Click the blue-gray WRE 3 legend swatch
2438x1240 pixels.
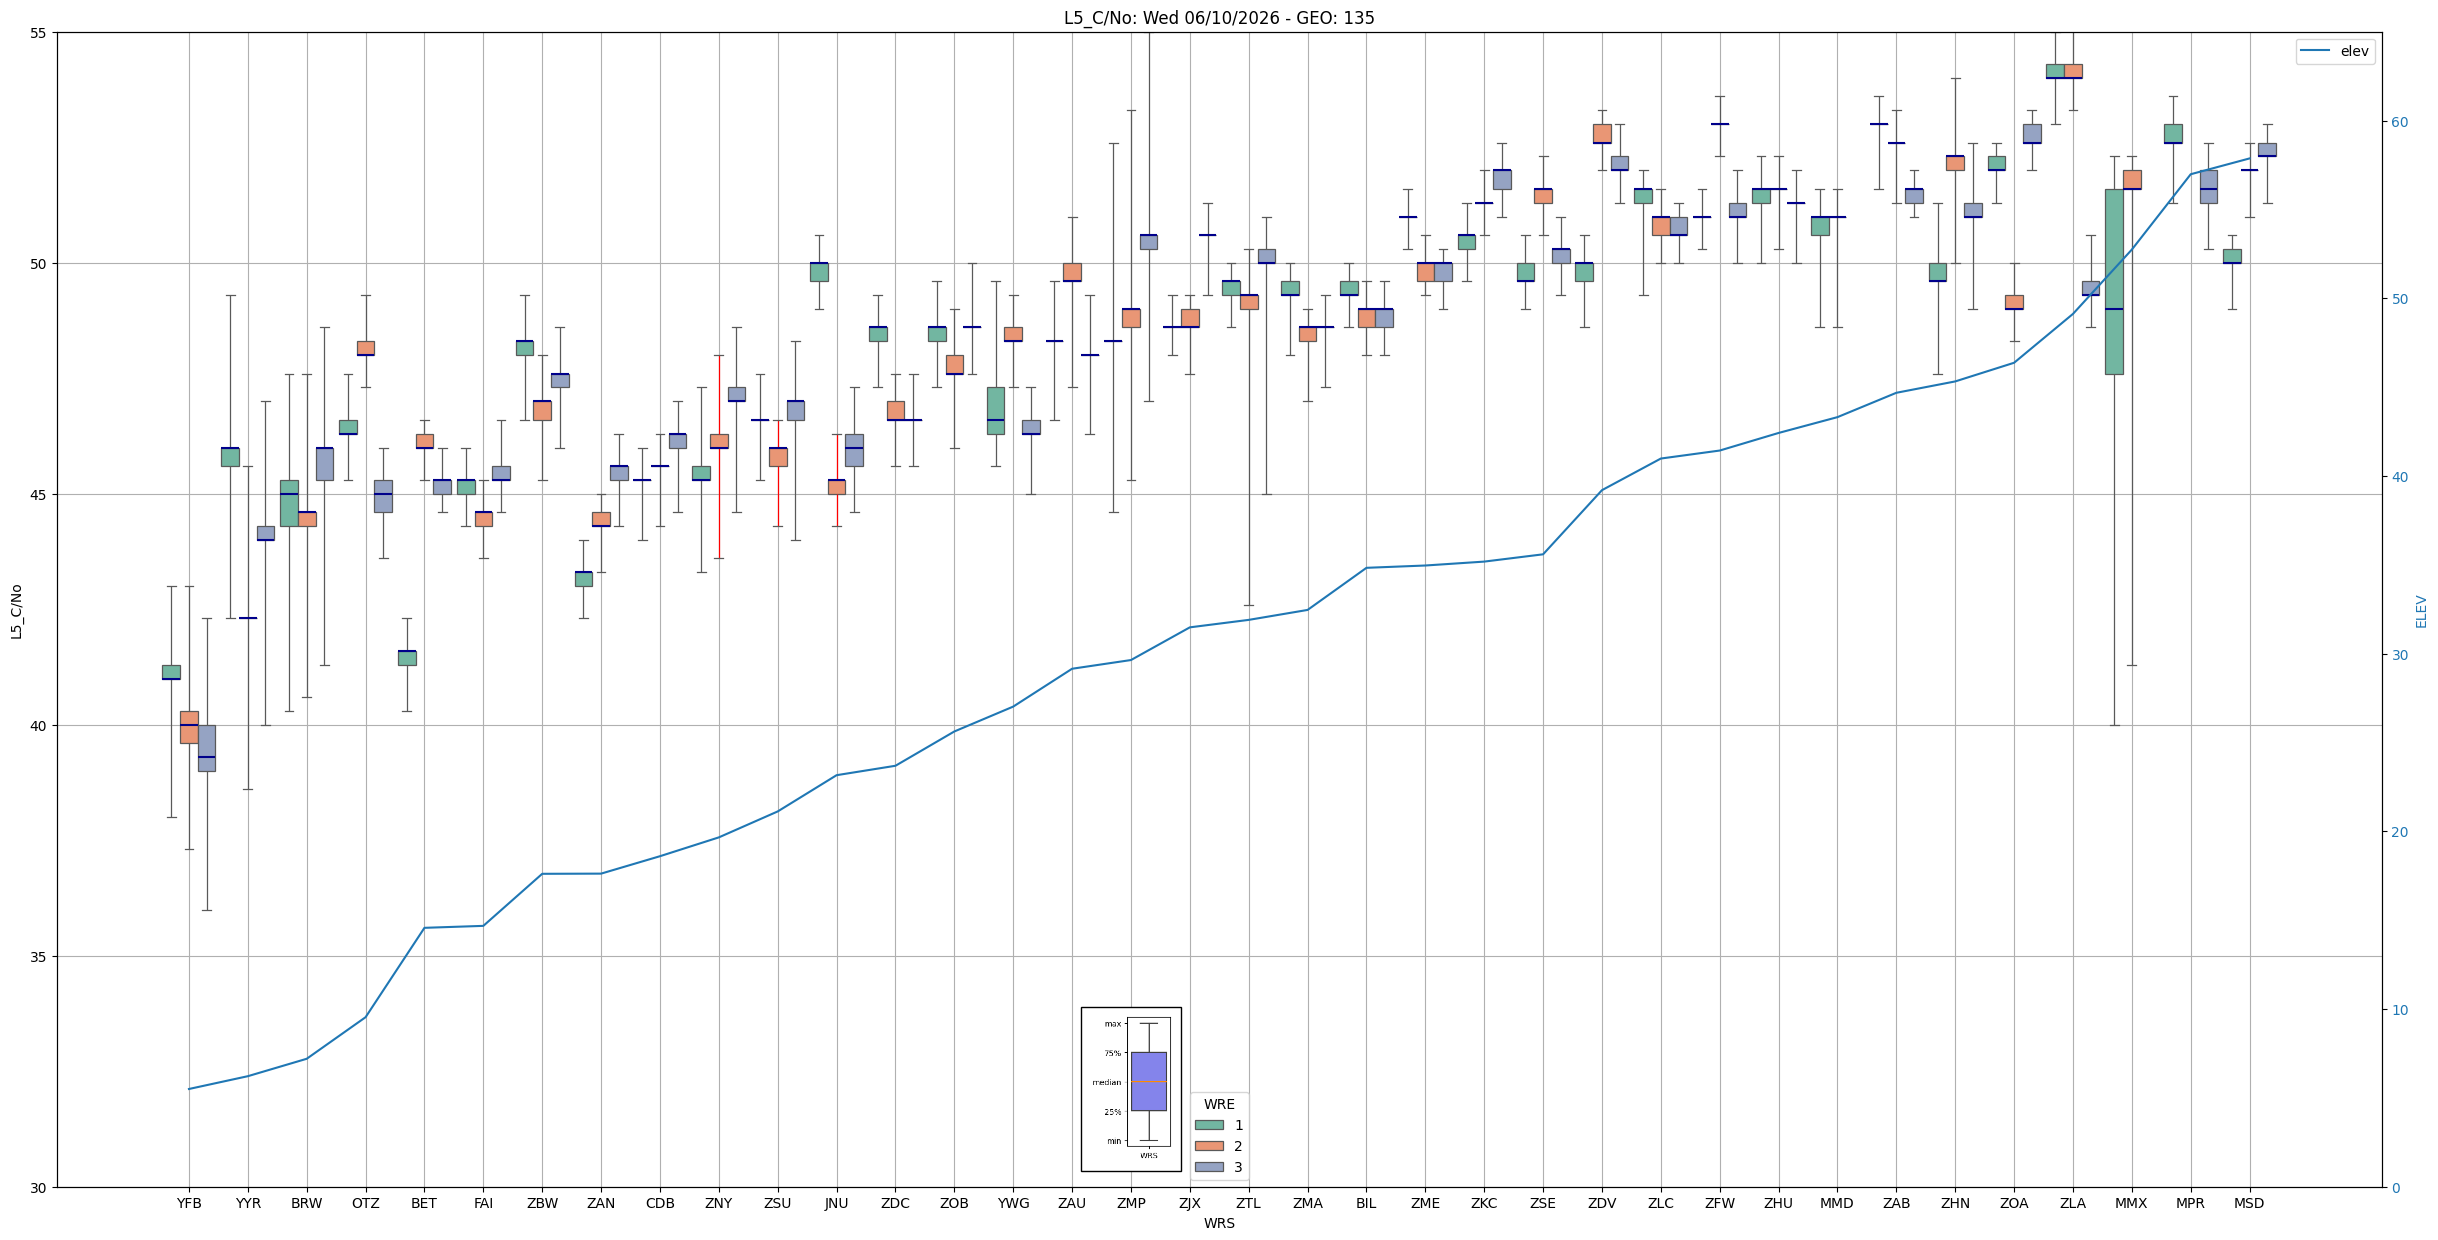click(x=1209, y=1167)
